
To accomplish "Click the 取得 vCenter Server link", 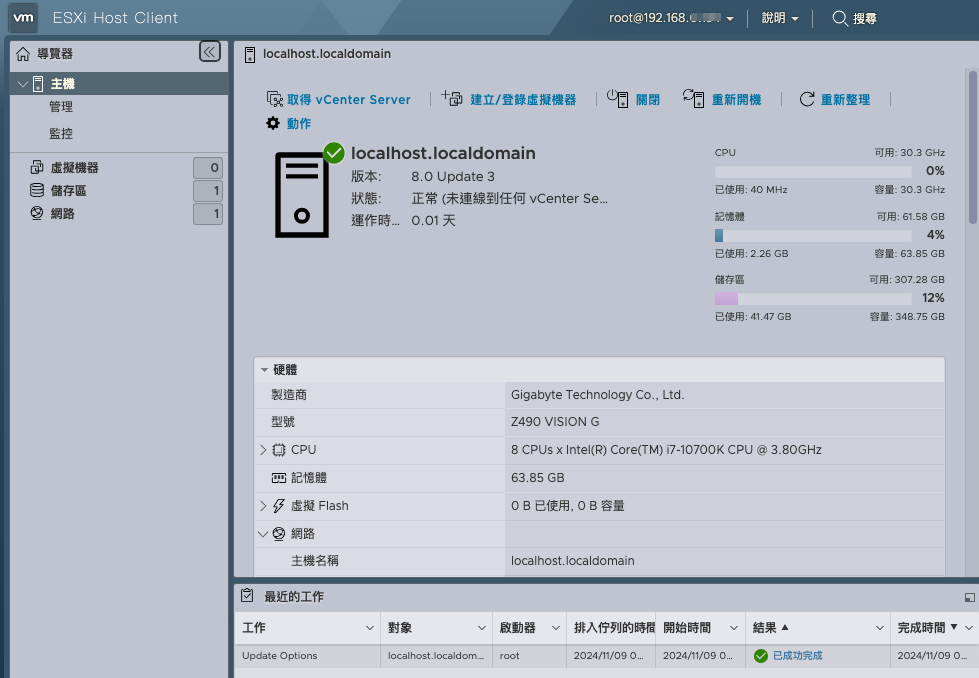I will (348, 99).
